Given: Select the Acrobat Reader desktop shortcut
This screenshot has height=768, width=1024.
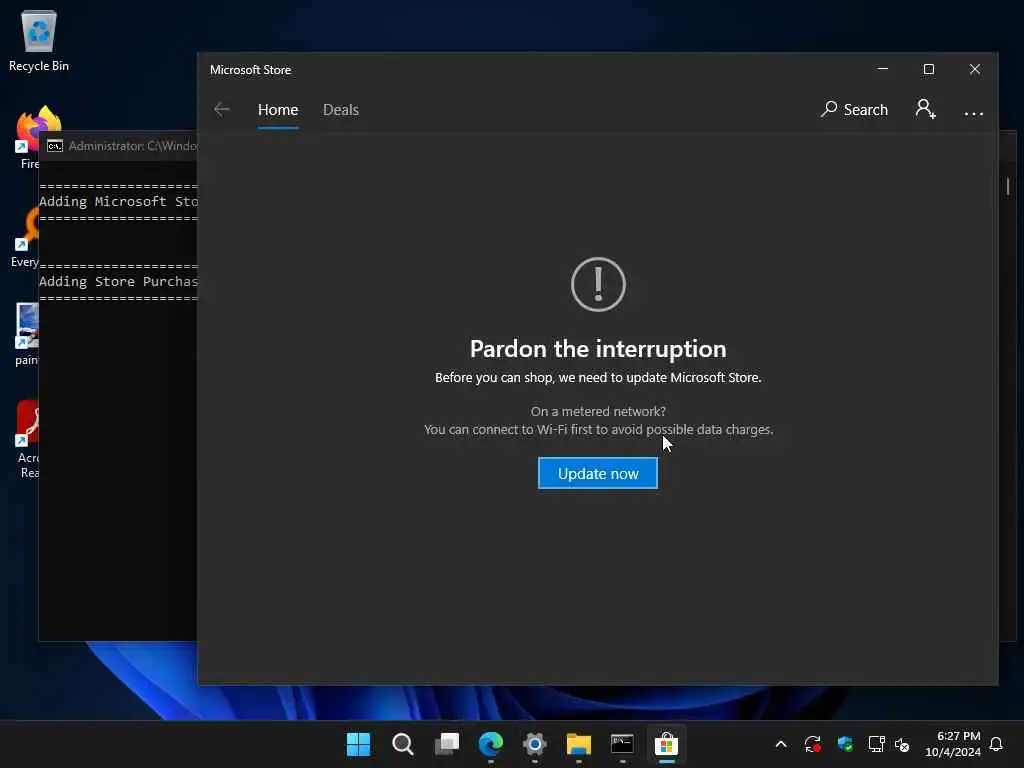Looking at the screenshot, I should click(x=28, y=439).
